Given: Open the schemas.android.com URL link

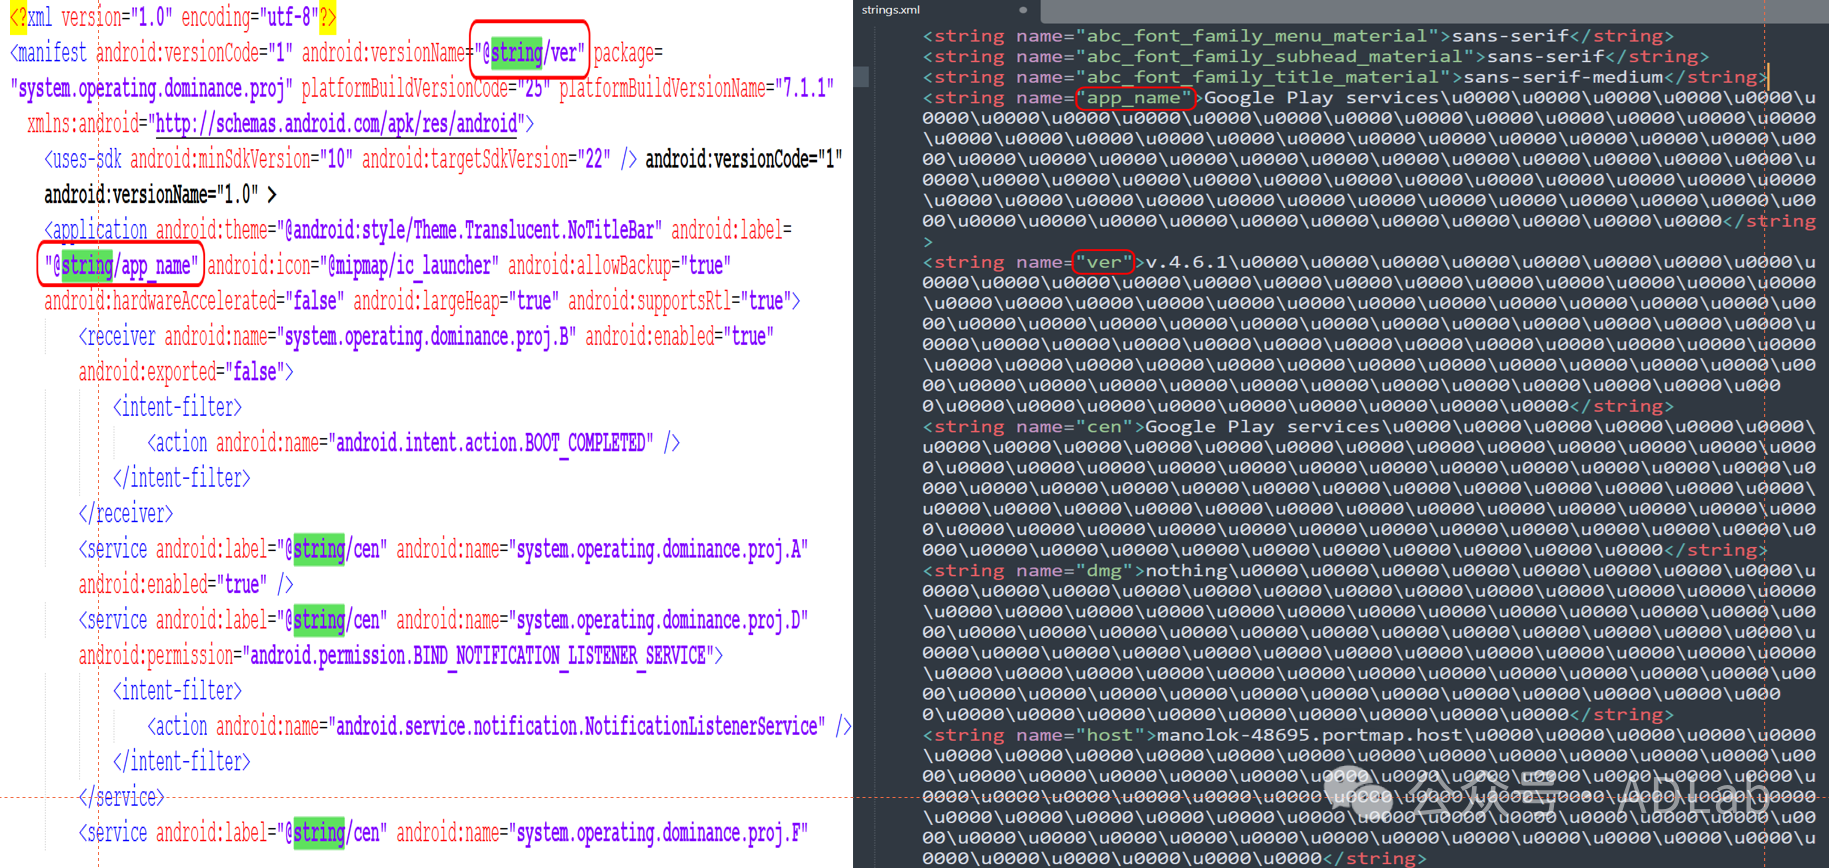Looking at the screenshot, I should [x=336, y=124].
